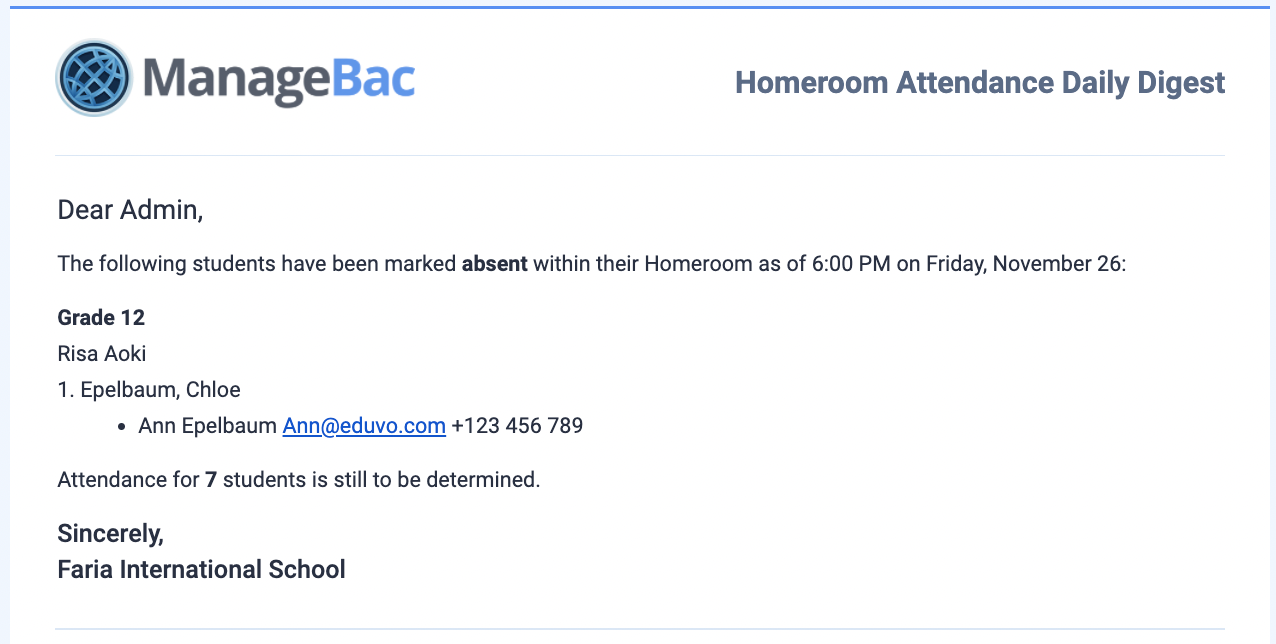Click the bullet point before Ann Epelbaum
The width and height of the screenshot is (1276, 644).
[121, 427]
